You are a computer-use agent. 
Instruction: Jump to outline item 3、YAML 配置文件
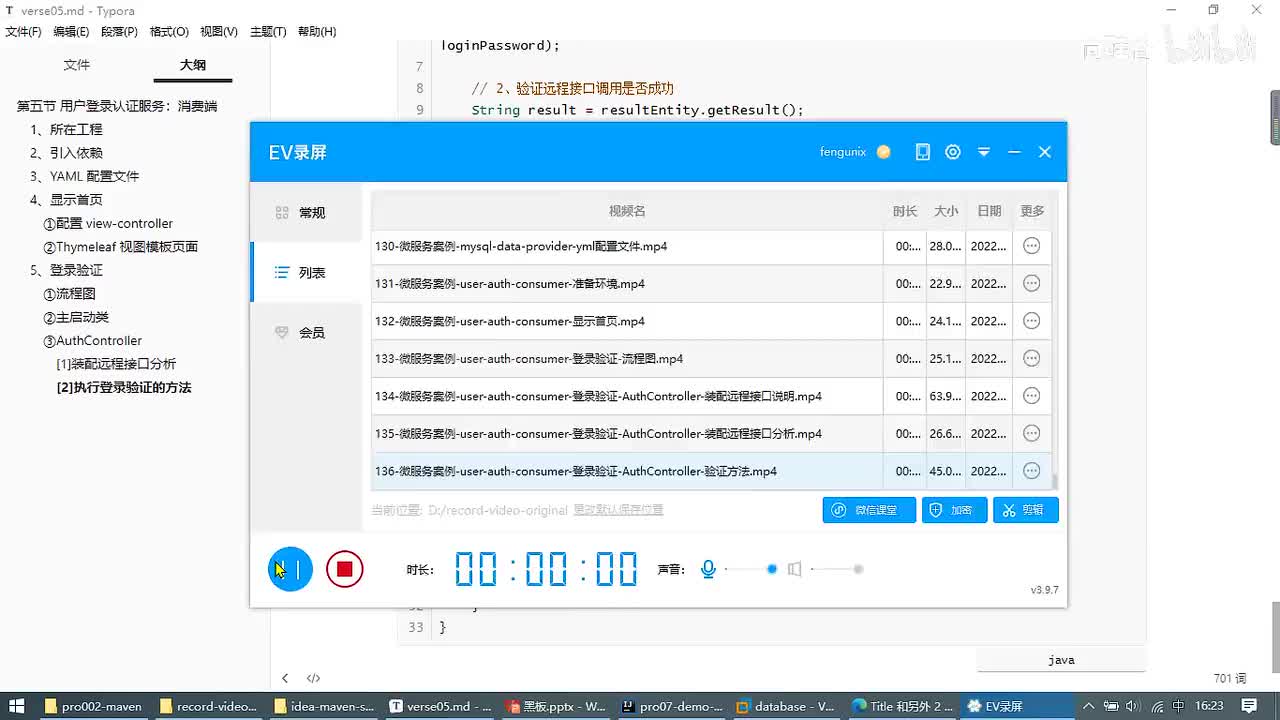click(x=84, y=176)
